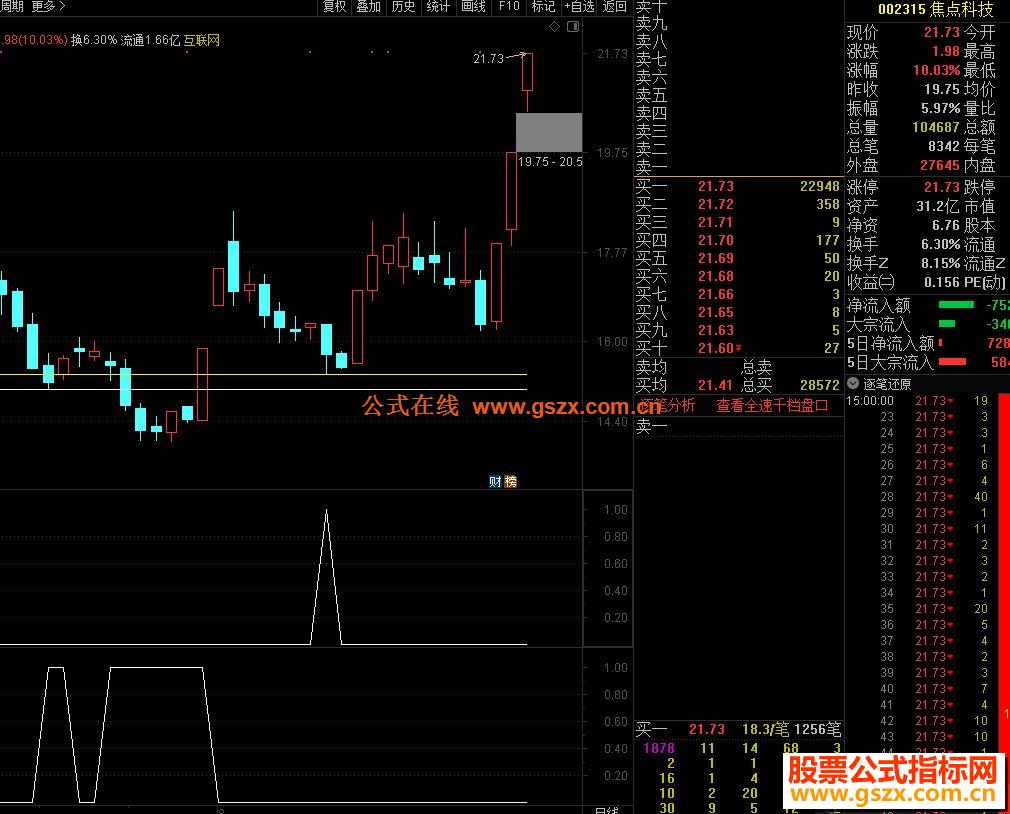Open the 财 finance badge icon
The image size is (1010, 814).
tap(495, 481)
